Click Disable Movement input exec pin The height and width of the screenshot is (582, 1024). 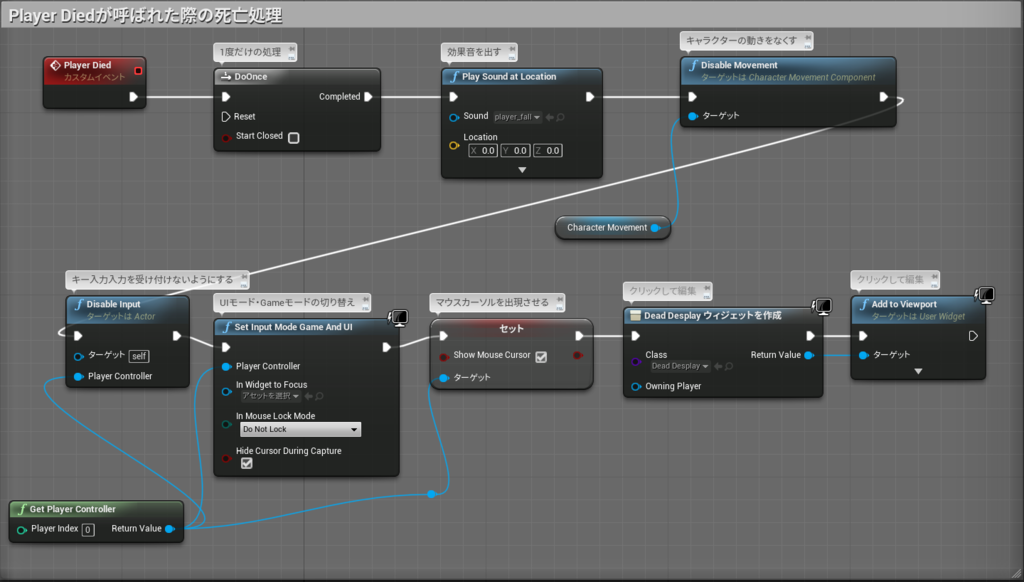(692, 97)
